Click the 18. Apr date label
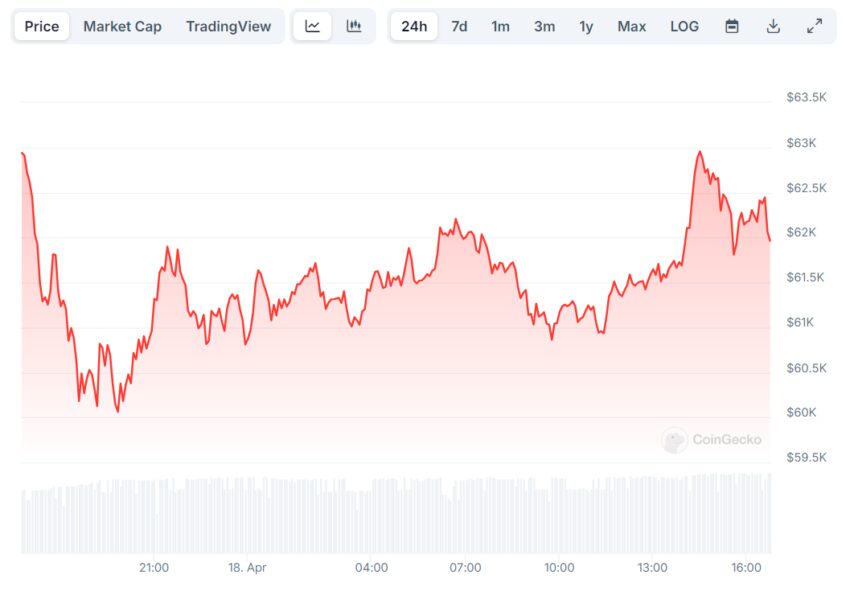The width and height of the screenshot is (850, 591). [247, 568]
